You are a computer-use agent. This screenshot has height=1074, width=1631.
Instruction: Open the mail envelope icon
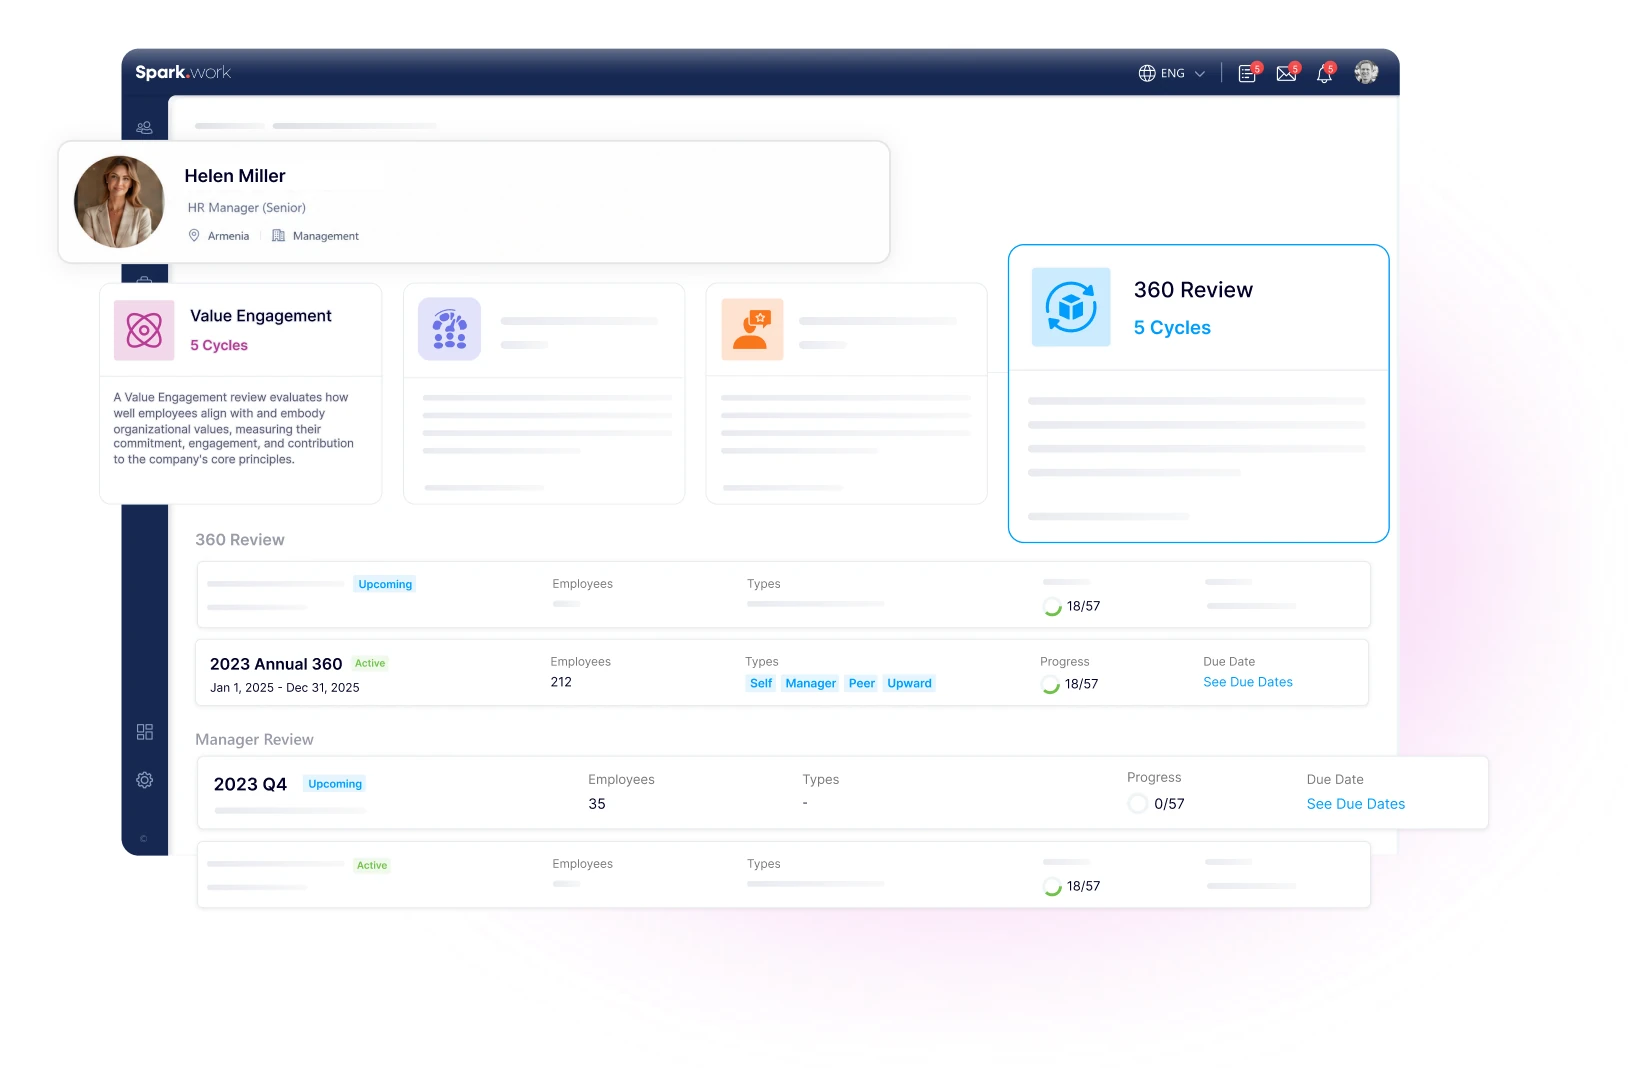[x=1287, y=73]
